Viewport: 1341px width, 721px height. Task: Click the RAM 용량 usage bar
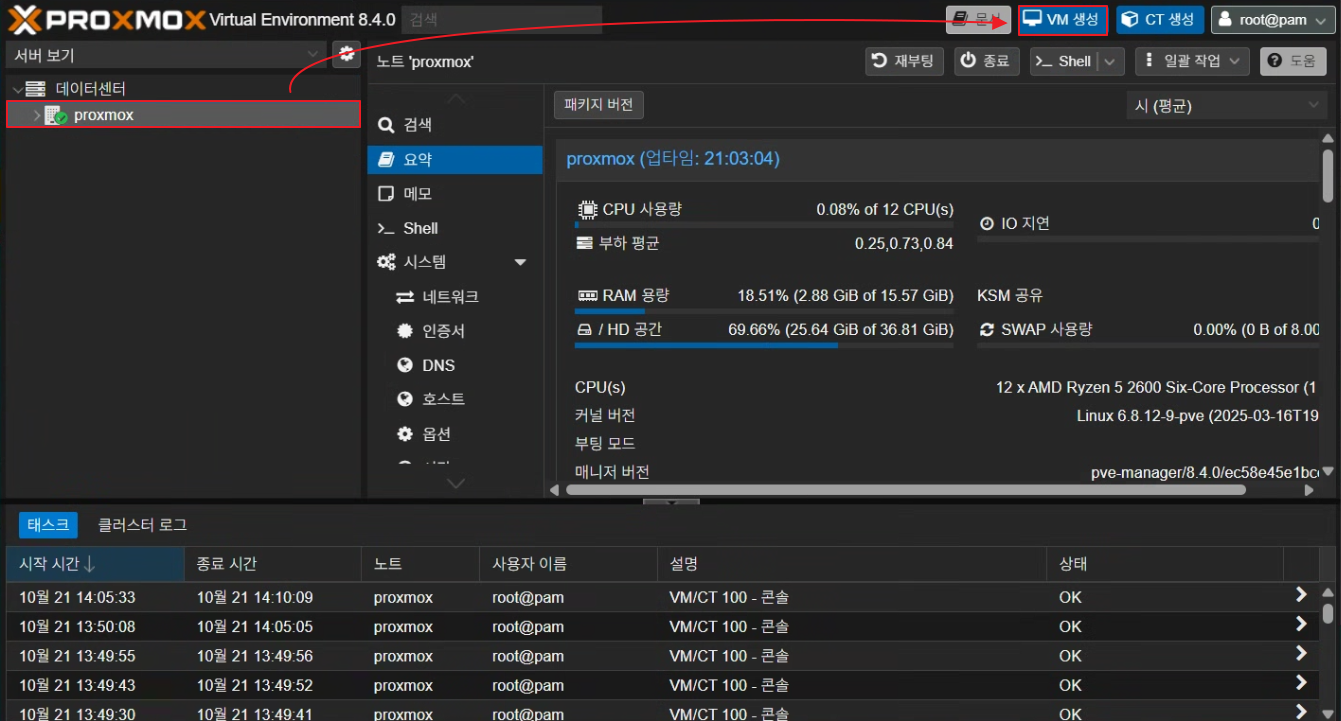click(764, 311)
